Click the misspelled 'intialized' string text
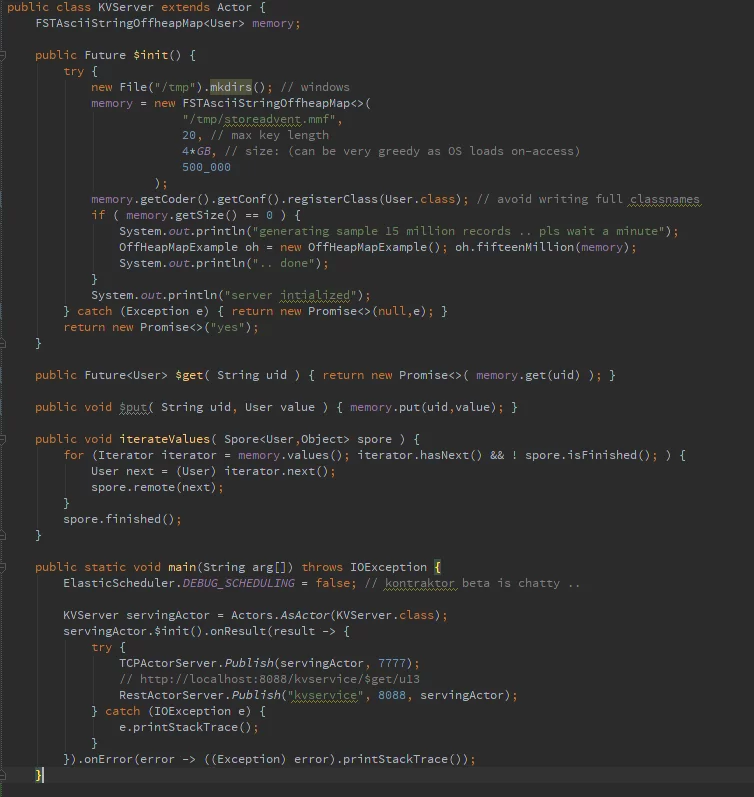The image size is (754, 797). [315, 295]
